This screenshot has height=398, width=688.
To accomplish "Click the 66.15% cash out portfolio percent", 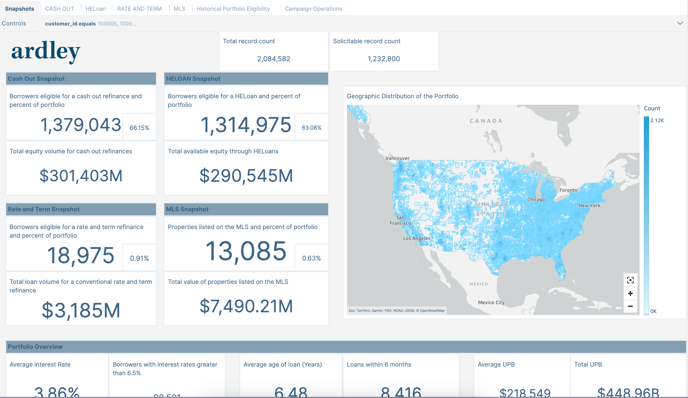I will coord(139,128).
